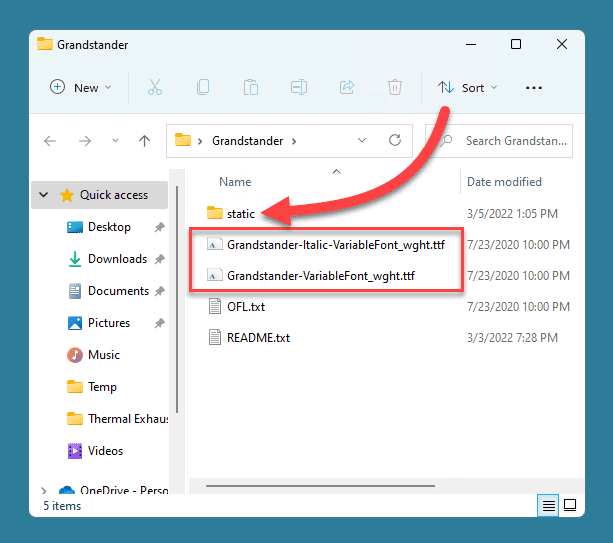
Task: Click the Desktop pin icon
Action: tap(159, 227)
